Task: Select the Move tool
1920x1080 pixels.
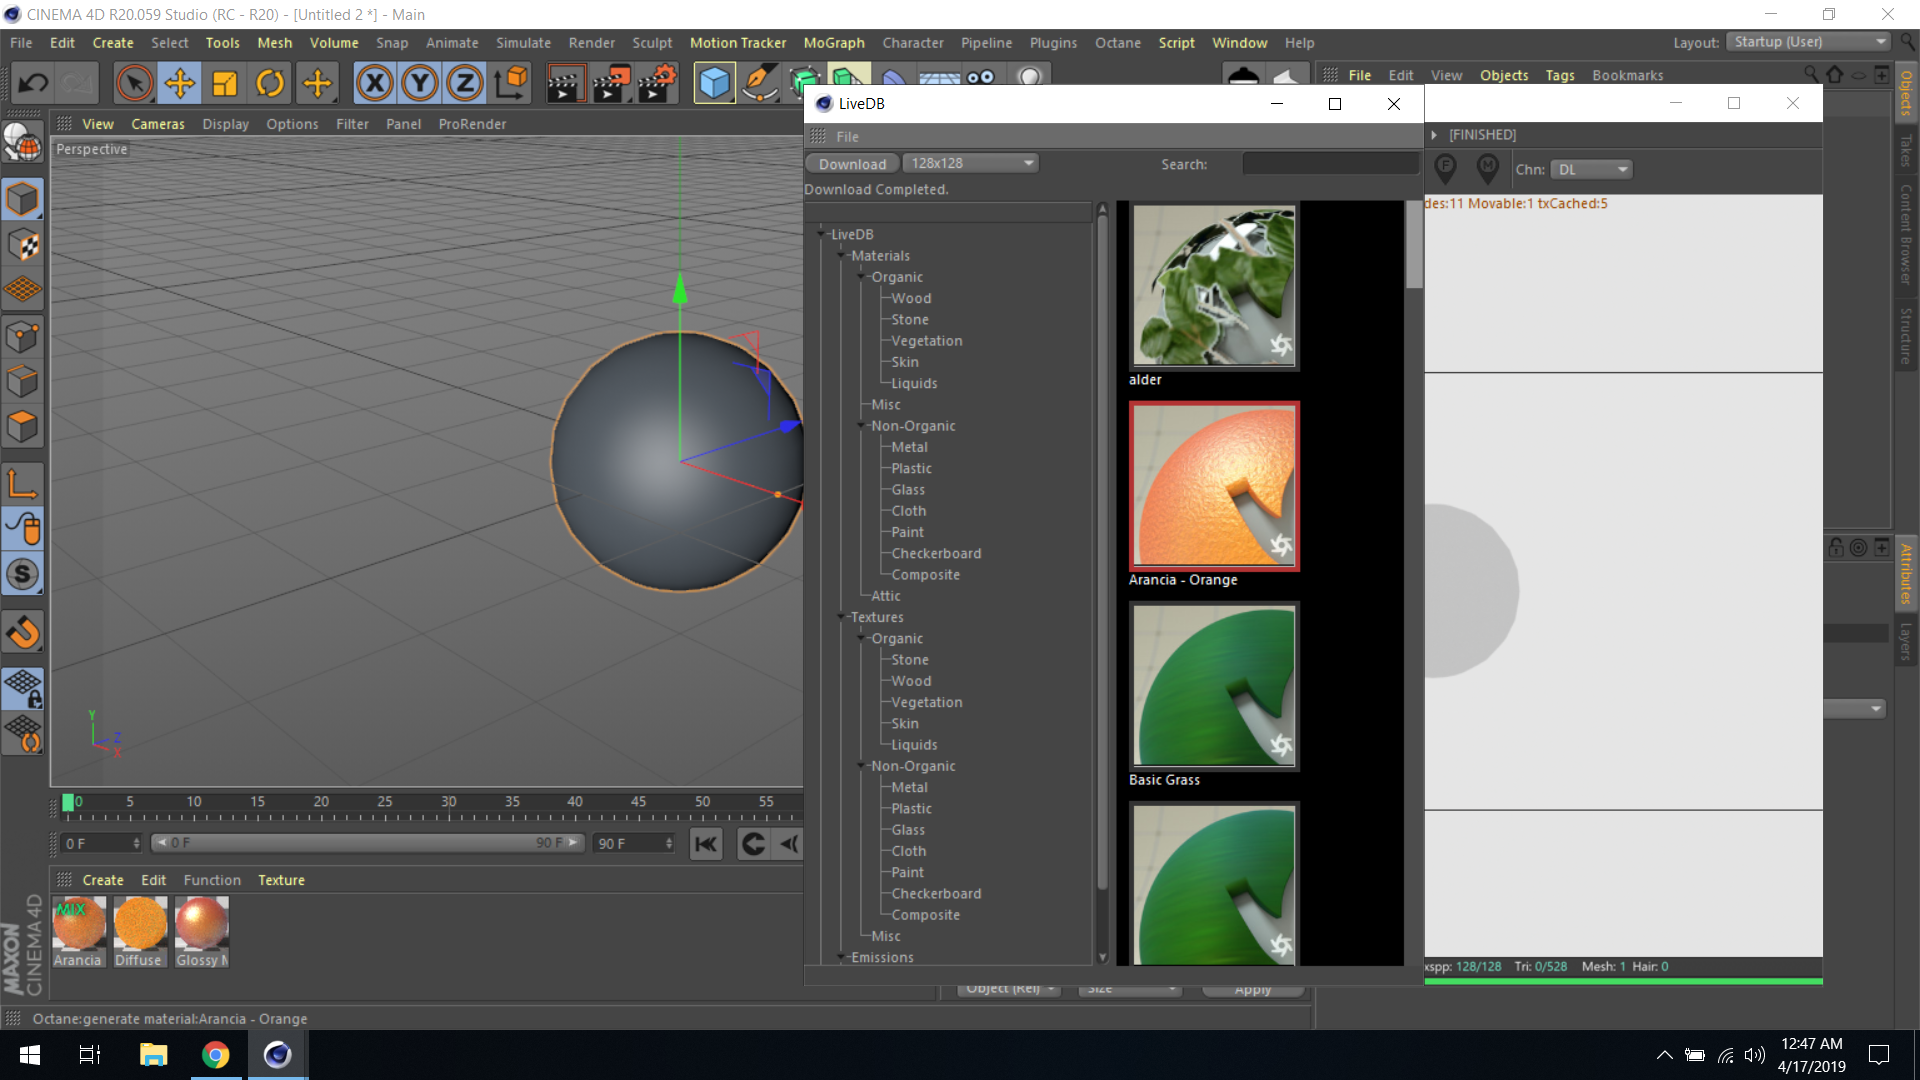Action: click(180, 83)
